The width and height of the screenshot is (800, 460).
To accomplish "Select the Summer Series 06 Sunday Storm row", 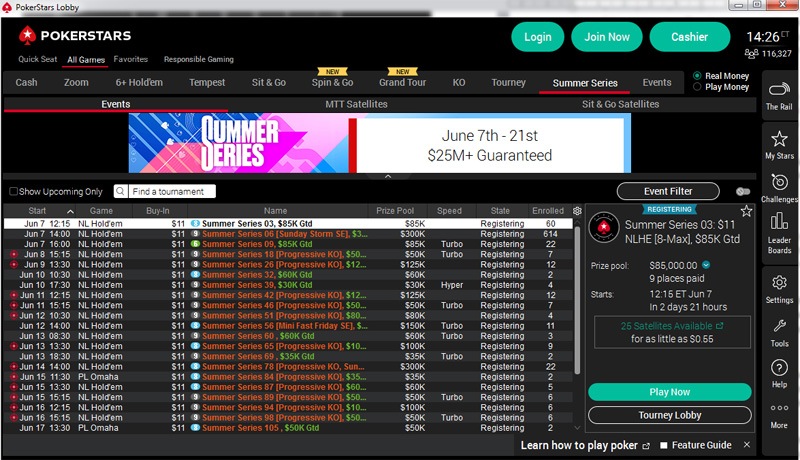I will point(288,234).
